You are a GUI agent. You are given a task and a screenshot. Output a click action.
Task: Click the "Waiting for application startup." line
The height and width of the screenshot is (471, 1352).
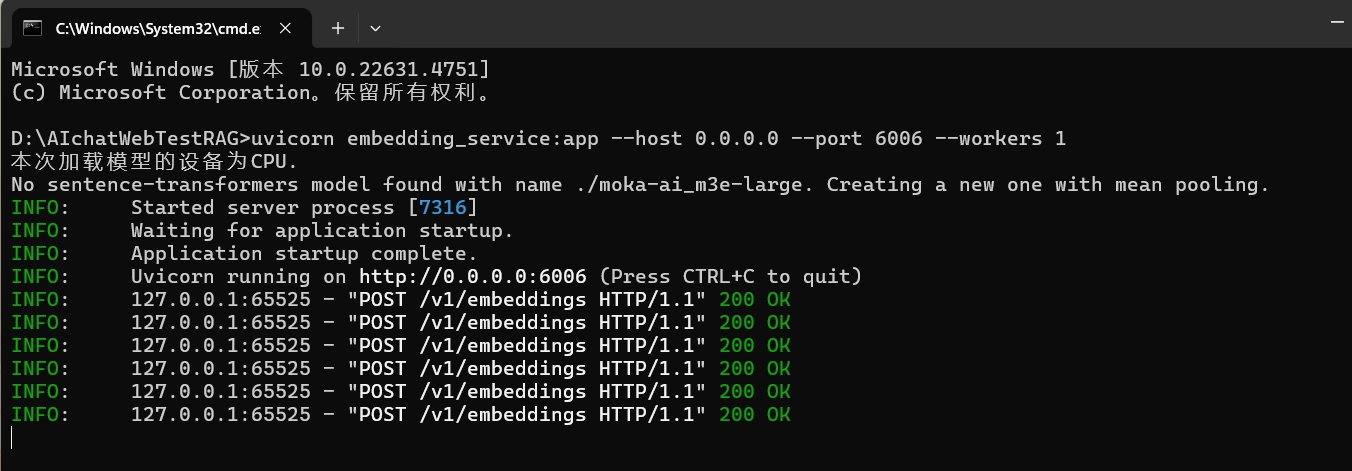click(x=322, y=230)
